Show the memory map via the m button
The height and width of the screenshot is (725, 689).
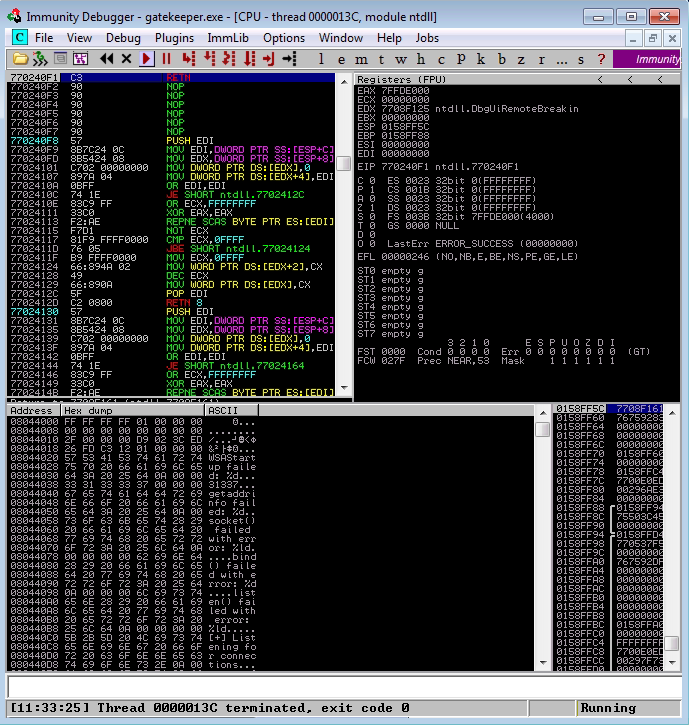point(361,59)
